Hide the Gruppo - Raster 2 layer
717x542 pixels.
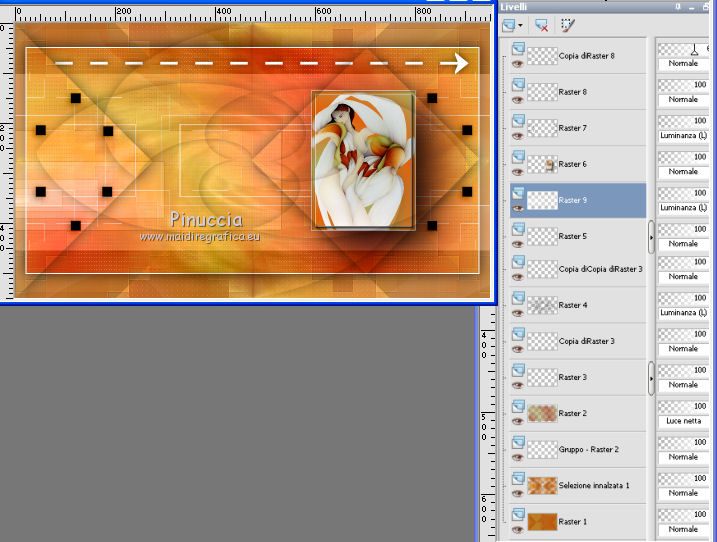(x=518, y=458)
